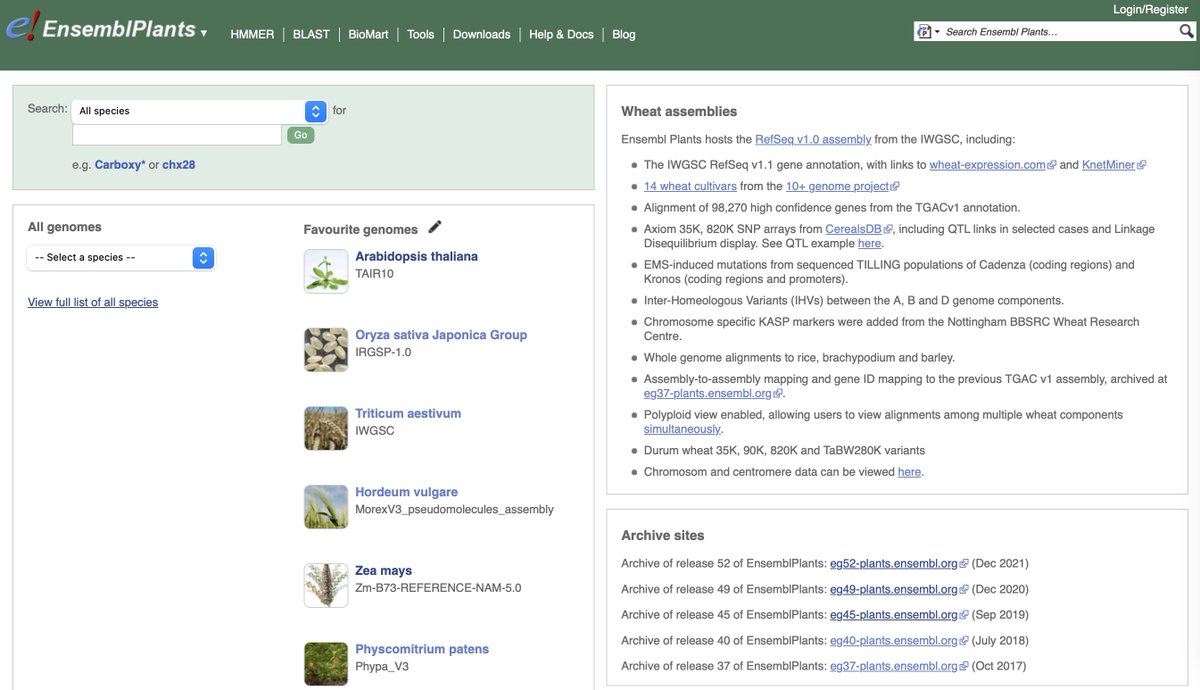This screenshot has width=1200, height=690.
Task: Open the 14 wheat cultivars link
Action: click(690, 186)
